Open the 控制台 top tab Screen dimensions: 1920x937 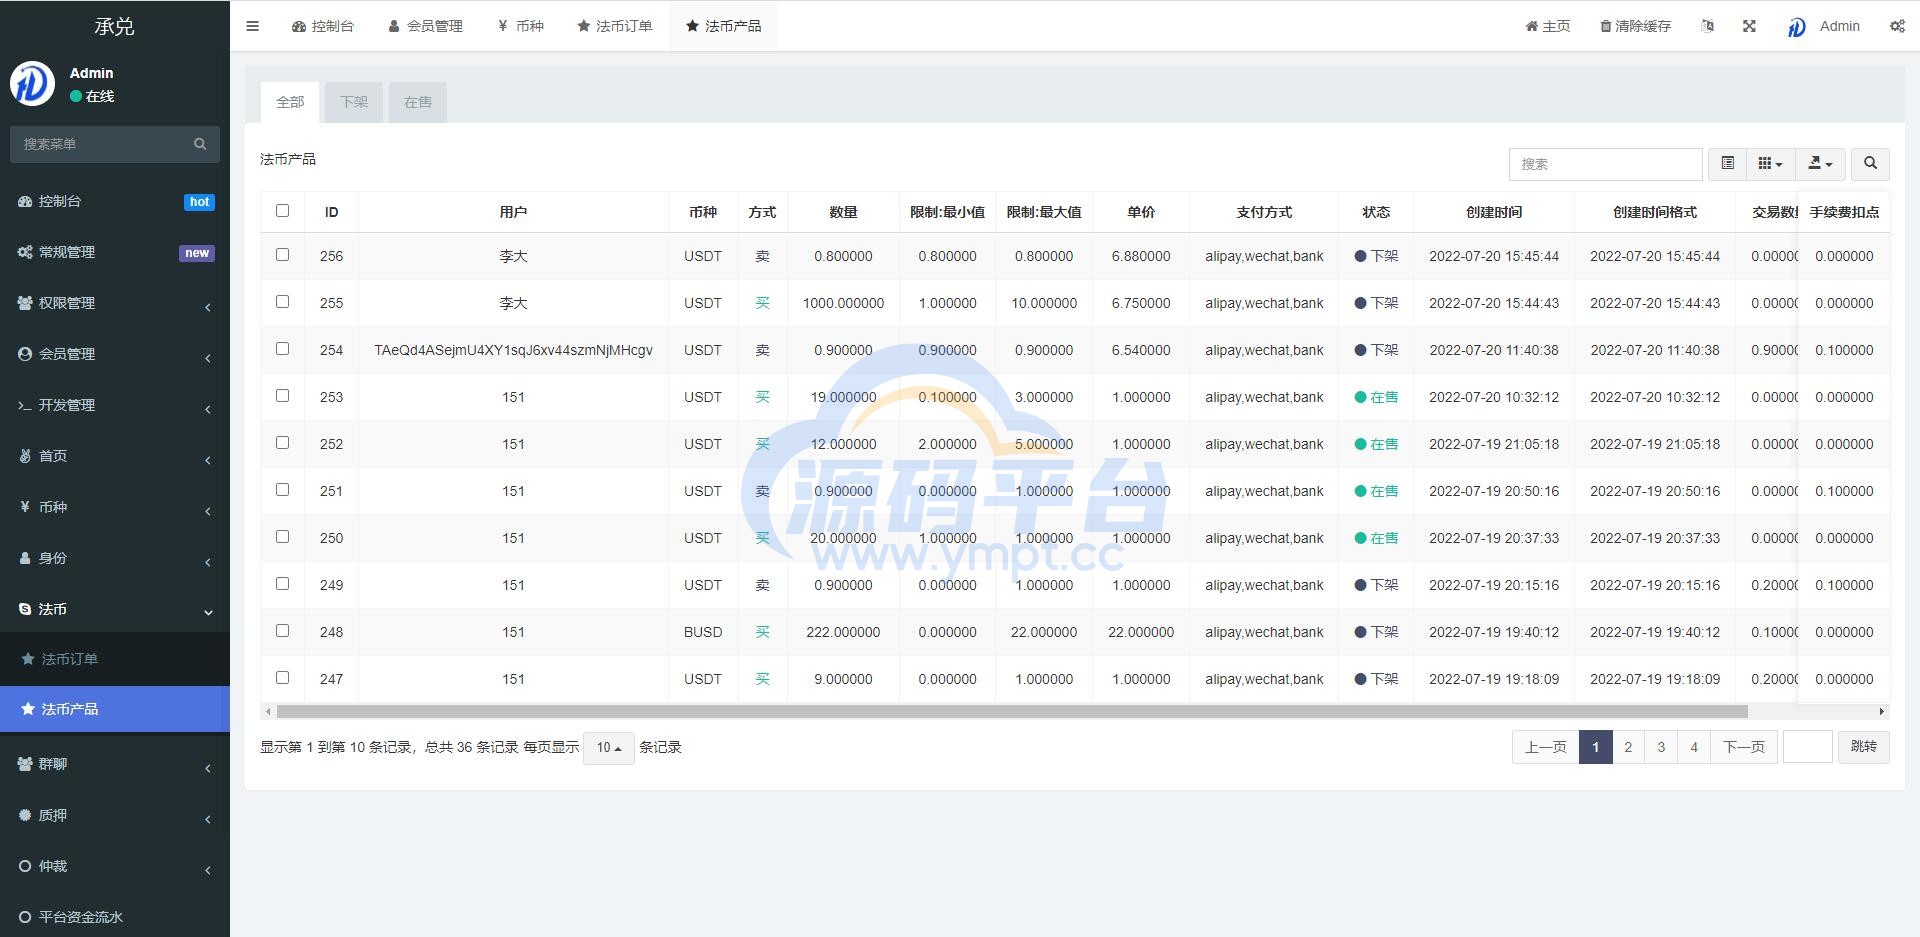pyautogui.click(x=322, y=26)
